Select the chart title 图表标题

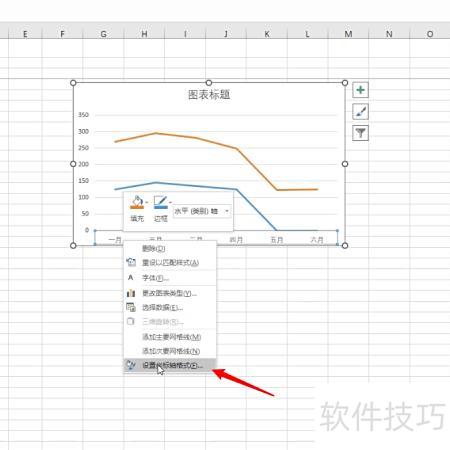(x=209, y=95)
